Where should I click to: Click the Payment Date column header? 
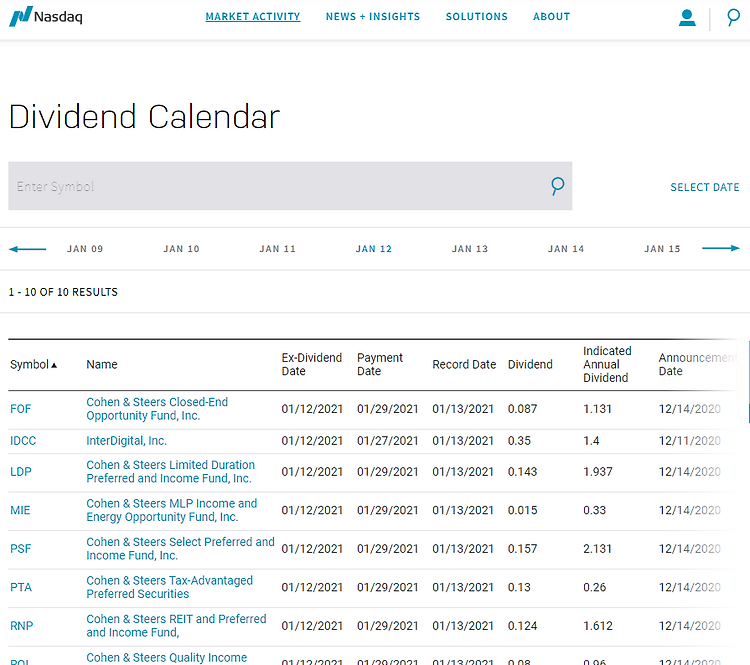(x=380, y=365)
